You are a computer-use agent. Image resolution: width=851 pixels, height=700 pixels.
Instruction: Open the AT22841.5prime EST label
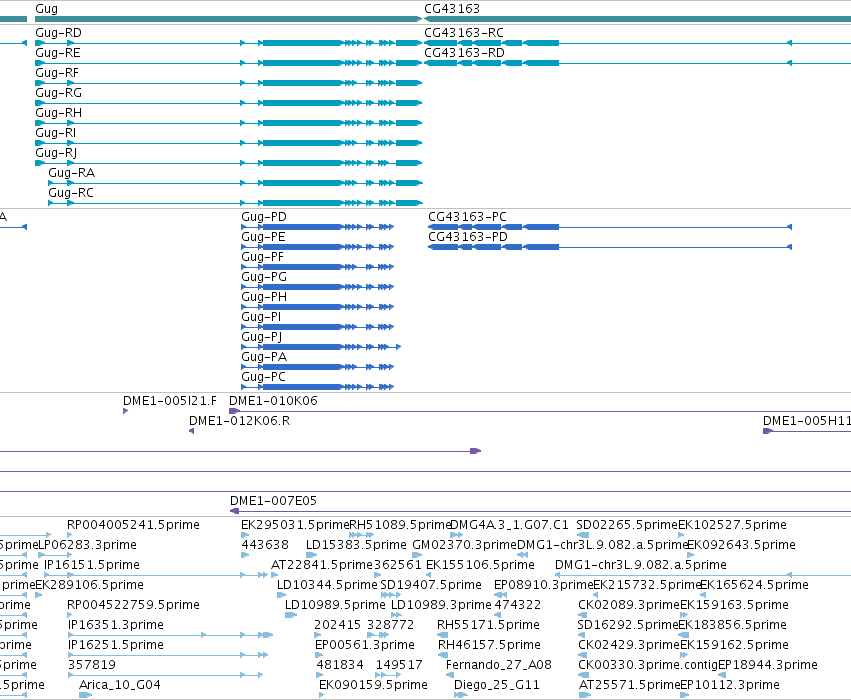[x=321, y=565]
